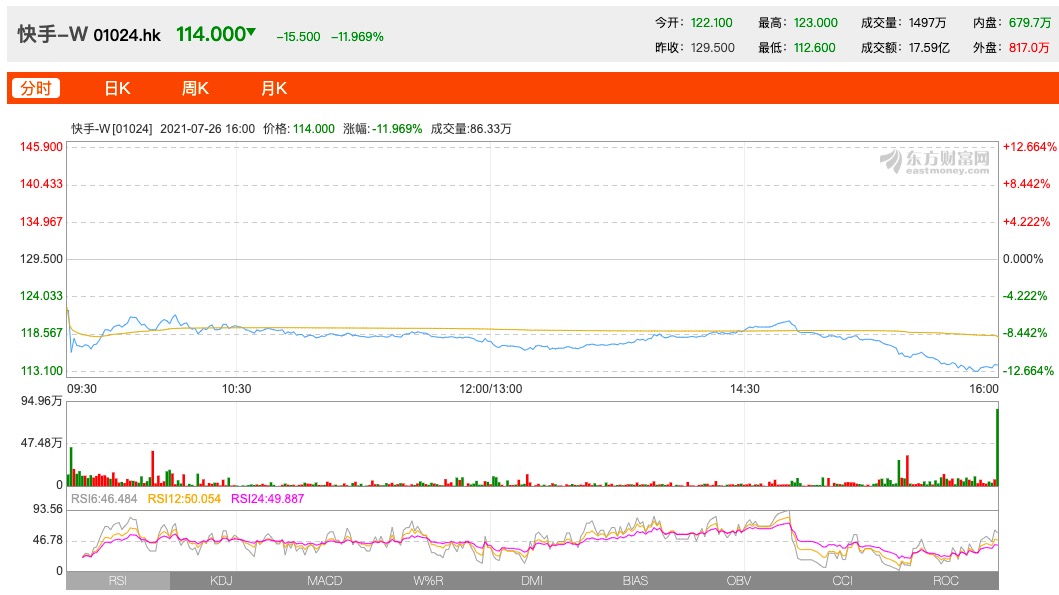Click the 12:00/13:00 time axis label
1059x595 pixels.
[x=491, y=389]
